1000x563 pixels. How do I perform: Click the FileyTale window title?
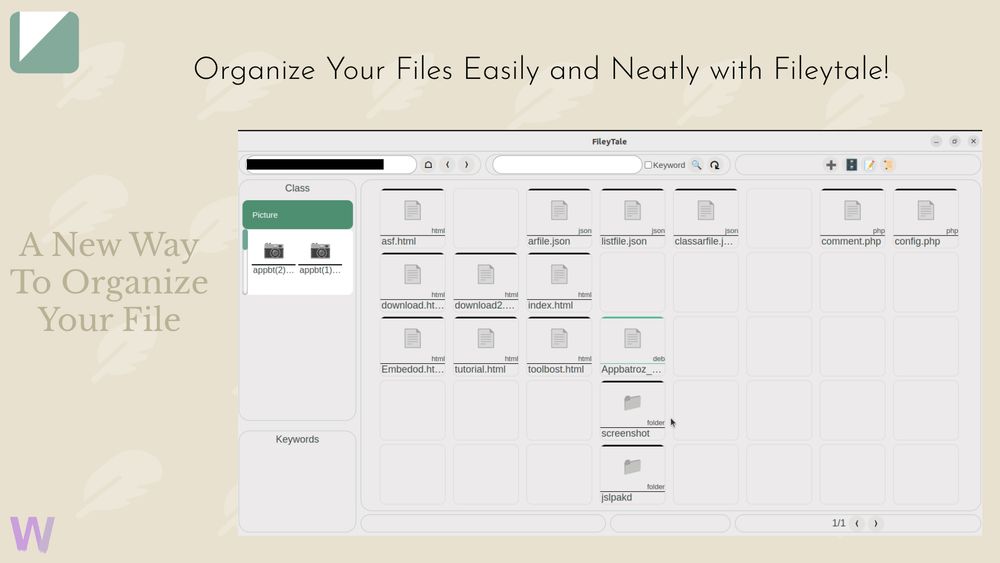pos(609,142)
